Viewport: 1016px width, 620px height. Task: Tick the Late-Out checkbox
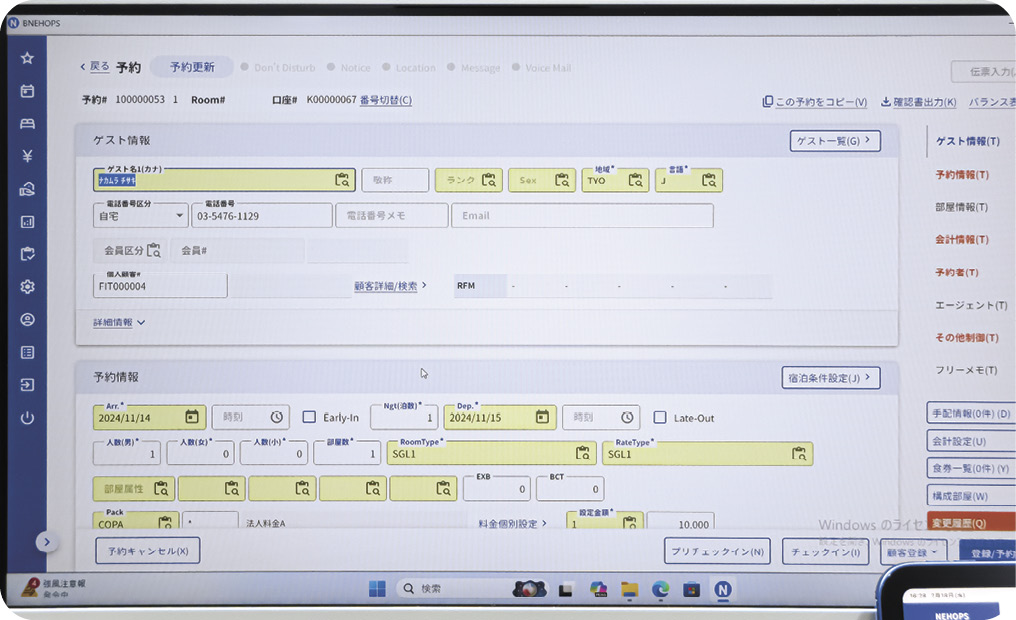pos(659,417)
